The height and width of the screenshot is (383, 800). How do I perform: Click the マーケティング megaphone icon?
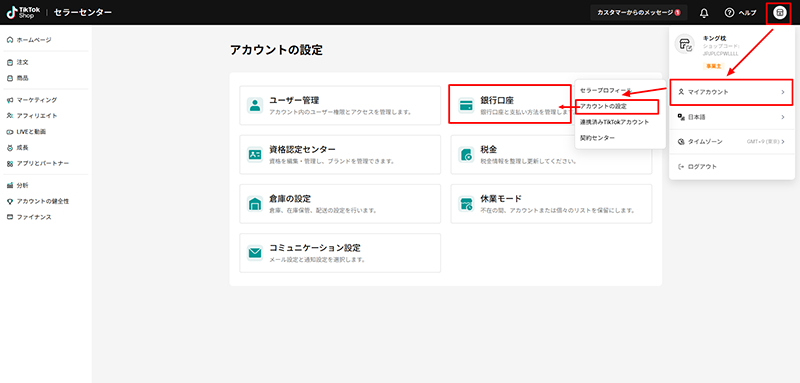pyautogui.click(x=10, y=100)
